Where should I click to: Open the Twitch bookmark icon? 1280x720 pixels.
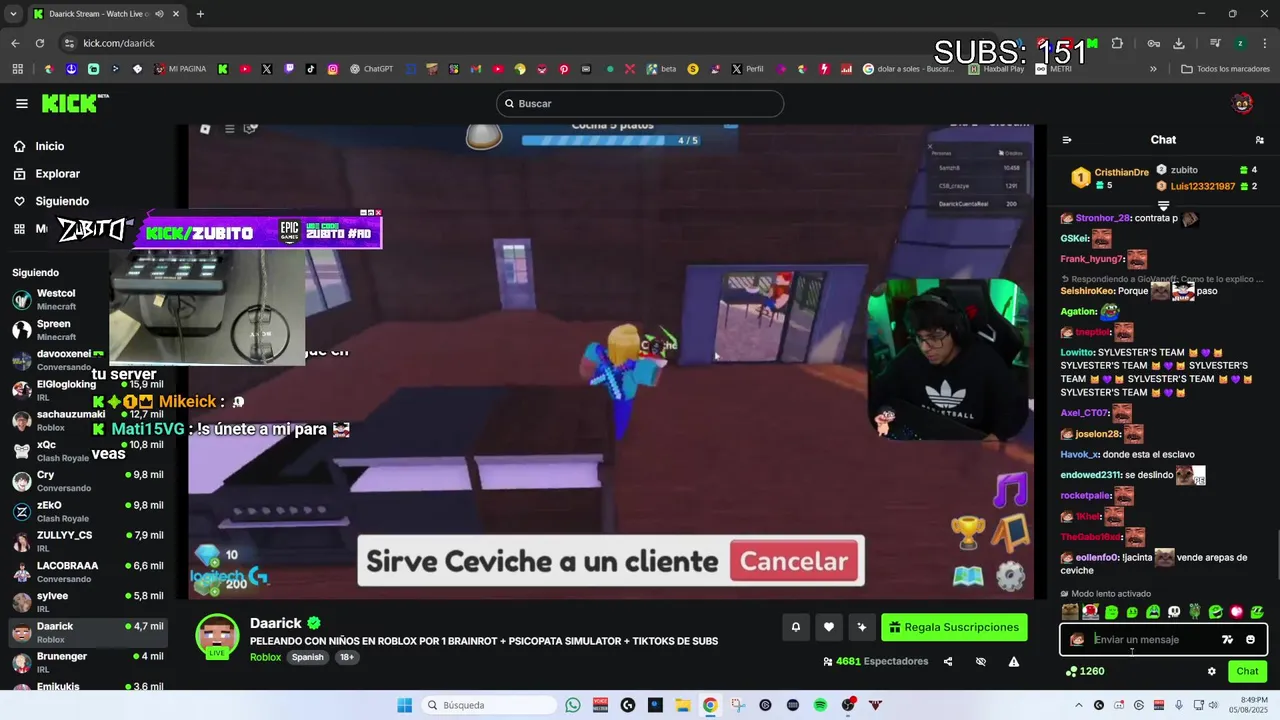(289, 69)
